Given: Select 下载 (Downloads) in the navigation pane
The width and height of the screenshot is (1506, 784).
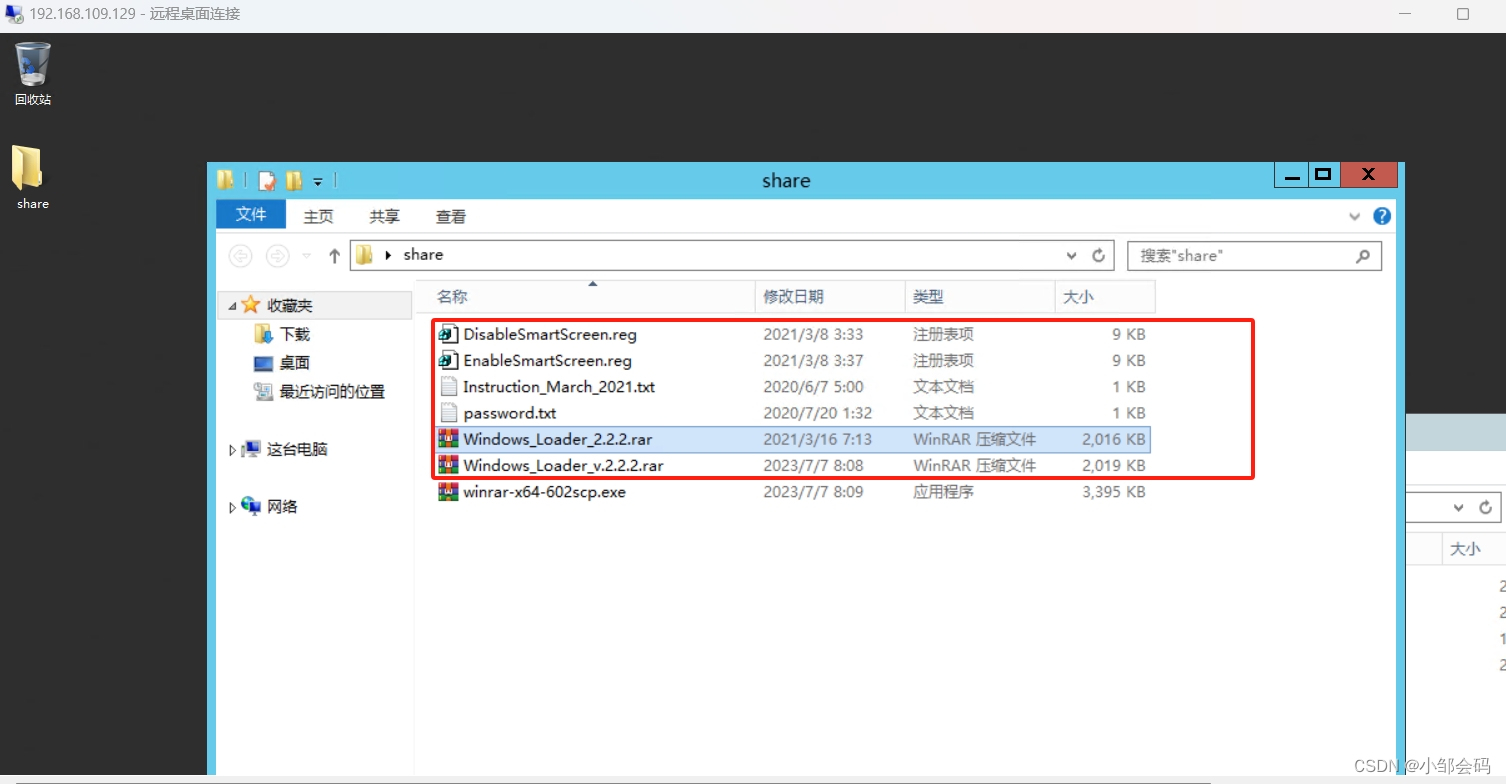Looking at the screenshot, I should (x=295, y=334).
